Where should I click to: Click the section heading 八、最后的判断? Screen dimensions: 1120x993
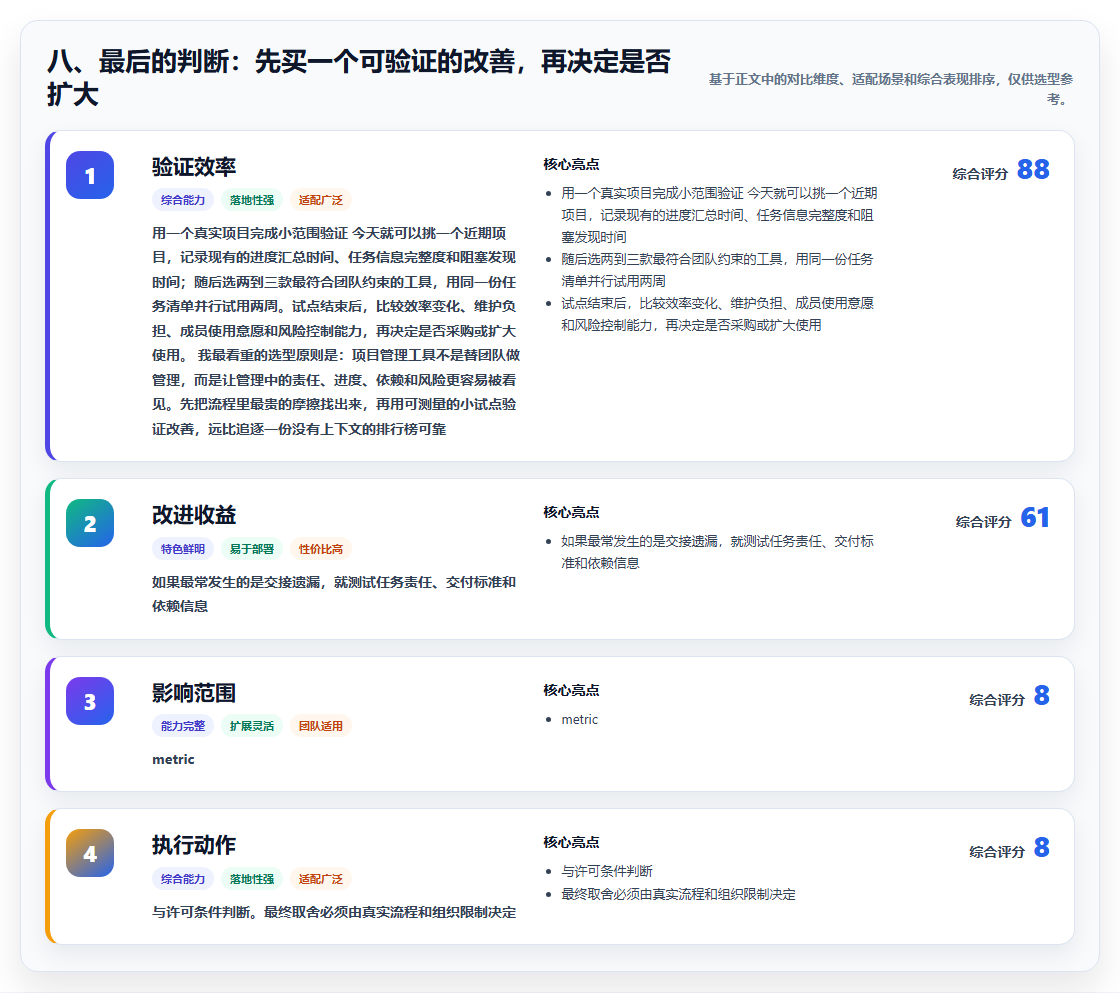pos(359,78)
